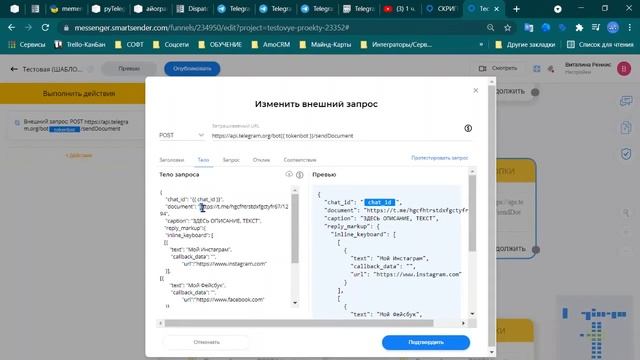This screenshot has height=360, width=640.
Task: Switch to the Заголовки tab
Action: 171,160
